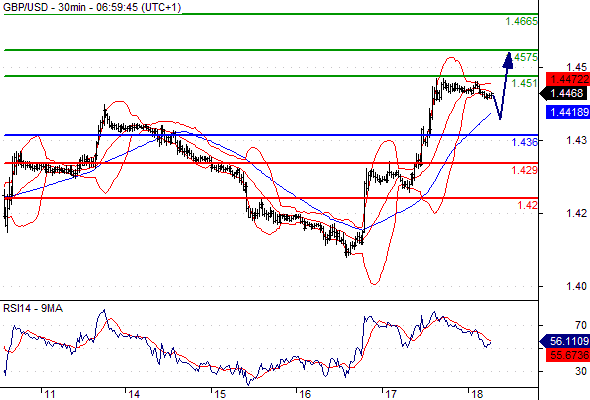The width and height of the screenshot is (590, 400).
Task: Select the red 55.6736 RSI MA tag
Action: (568, 354)
